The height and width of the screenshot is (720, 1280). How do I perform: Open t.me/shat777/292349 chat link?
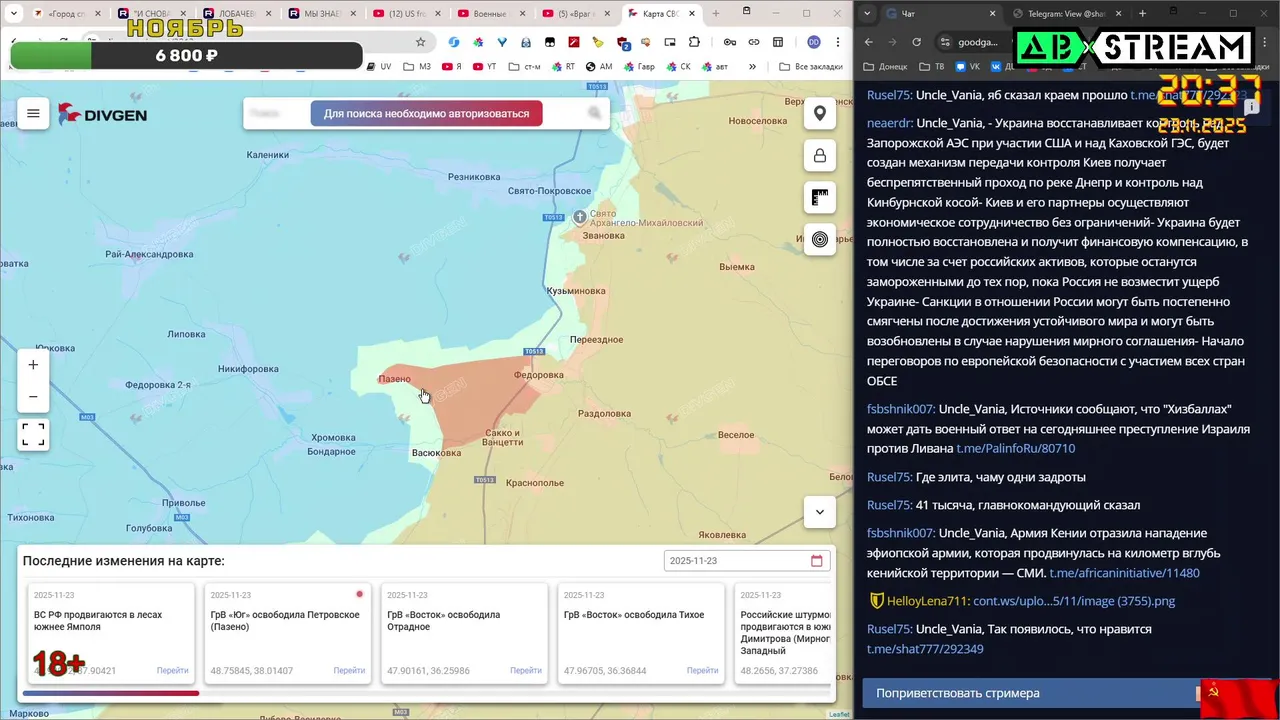pos(925,649)
